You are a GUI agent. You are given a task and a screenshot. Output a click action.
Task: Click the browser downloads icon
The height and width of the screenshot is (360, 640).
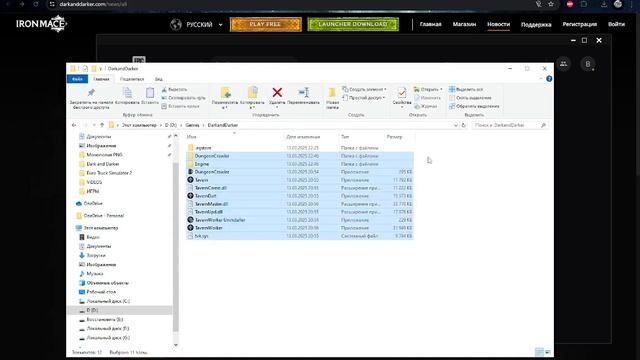tap(604, 4)
